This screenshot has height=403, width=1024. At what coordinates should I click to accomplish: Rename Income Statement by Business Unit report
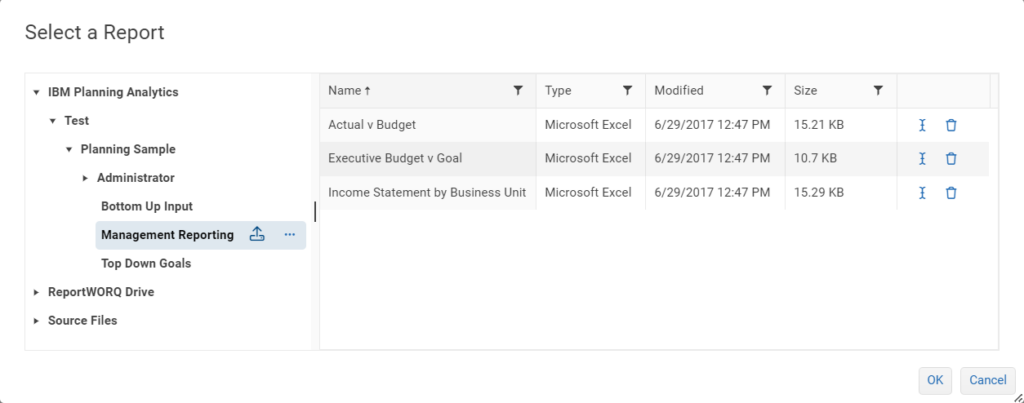click(923, 192)
